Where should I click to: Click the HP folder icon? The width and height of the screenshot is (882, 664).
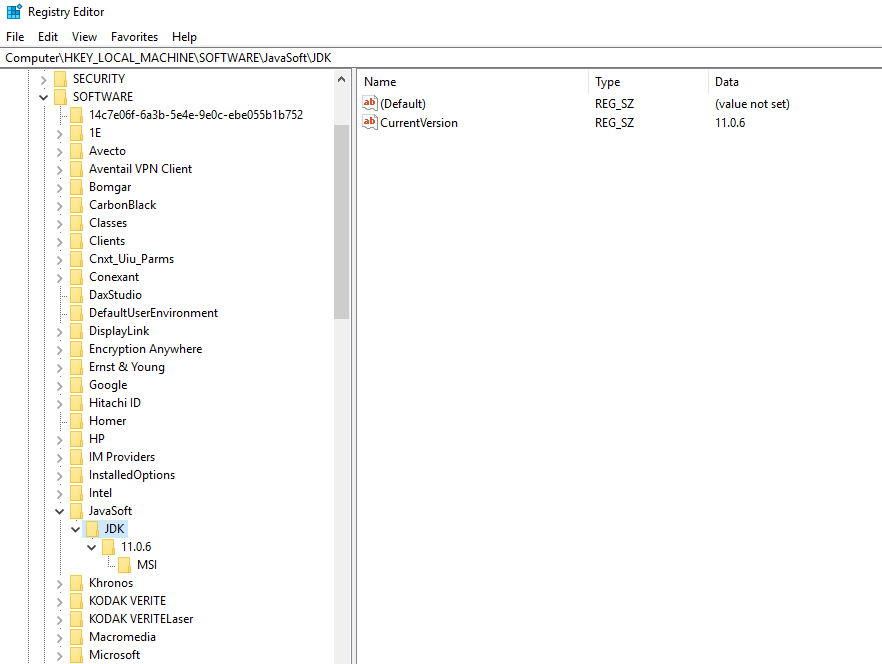(76, 439)
